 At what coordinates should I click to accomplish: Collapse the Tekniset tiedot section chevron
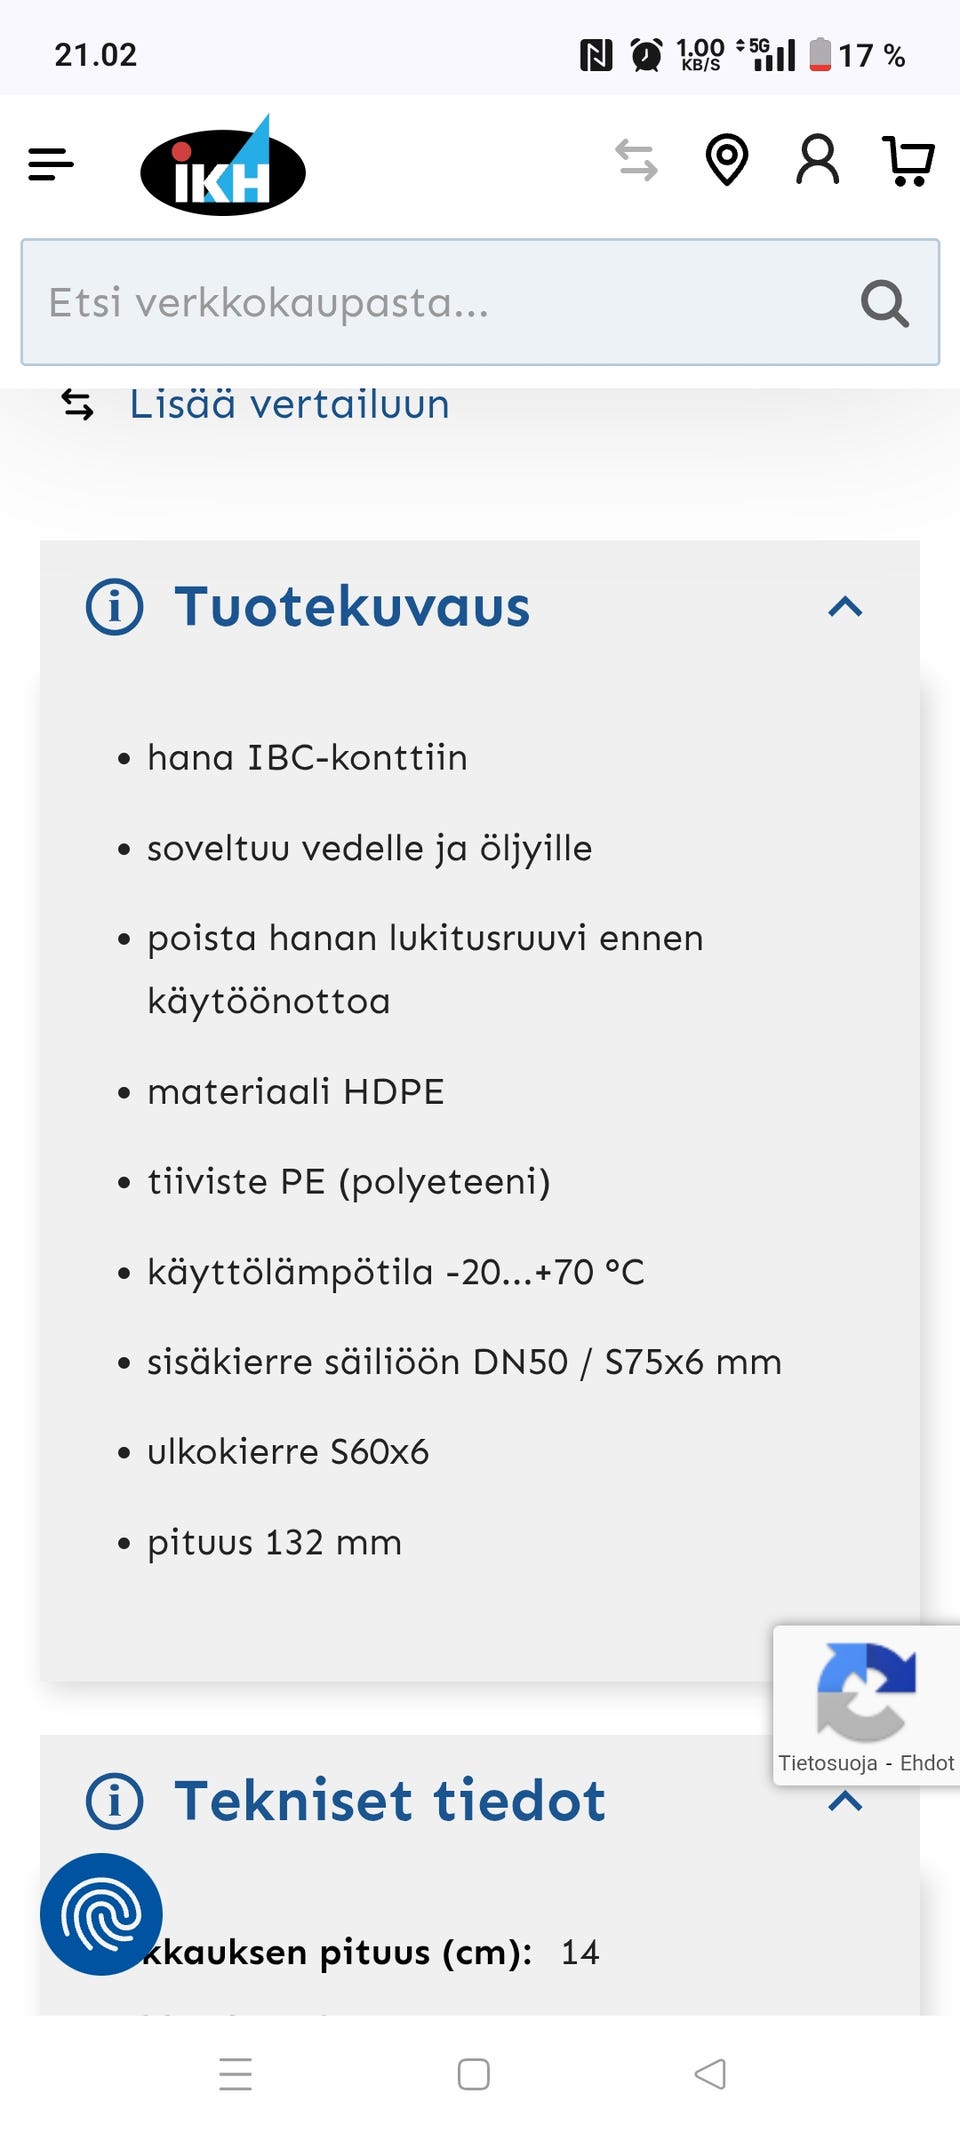point(845,1802)
